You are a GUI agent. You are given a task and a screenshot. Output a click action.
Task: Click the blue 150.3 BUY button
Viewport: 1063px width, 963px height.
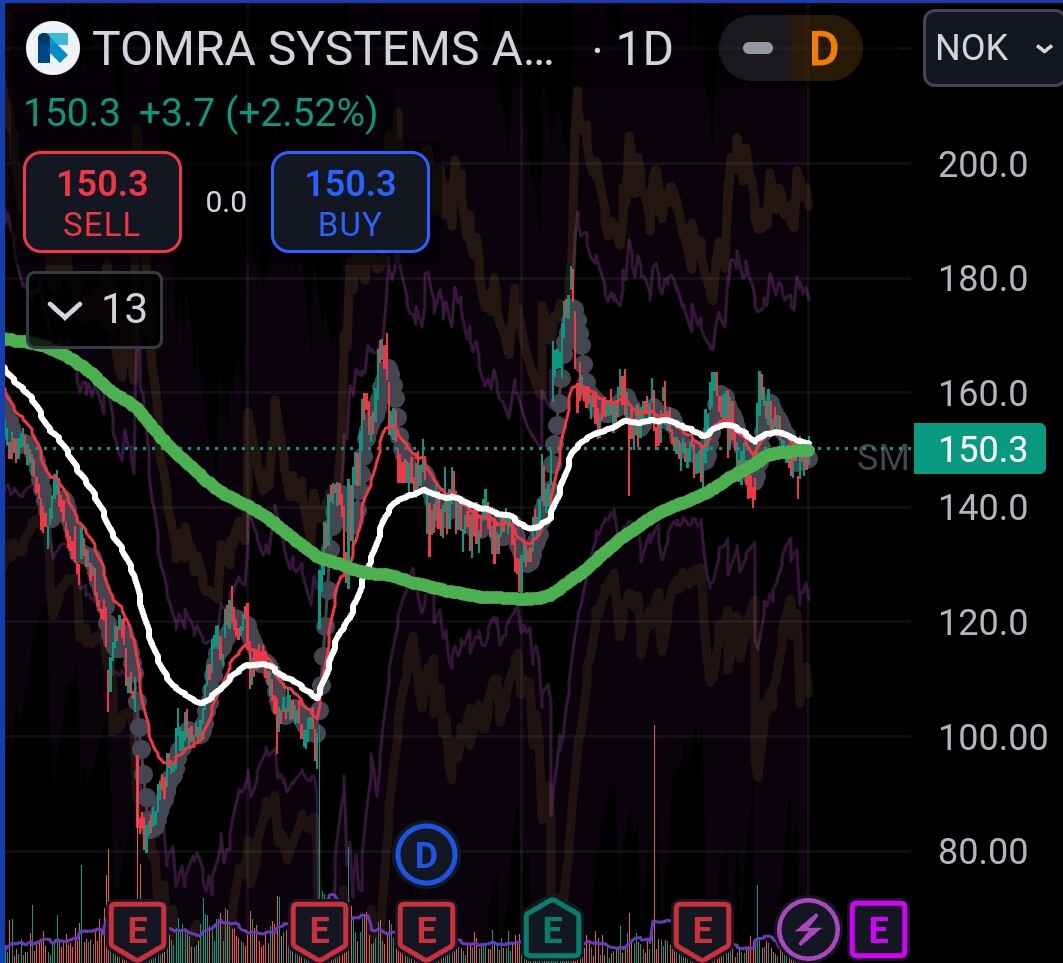pyautogui.click(x=350, y=202)
